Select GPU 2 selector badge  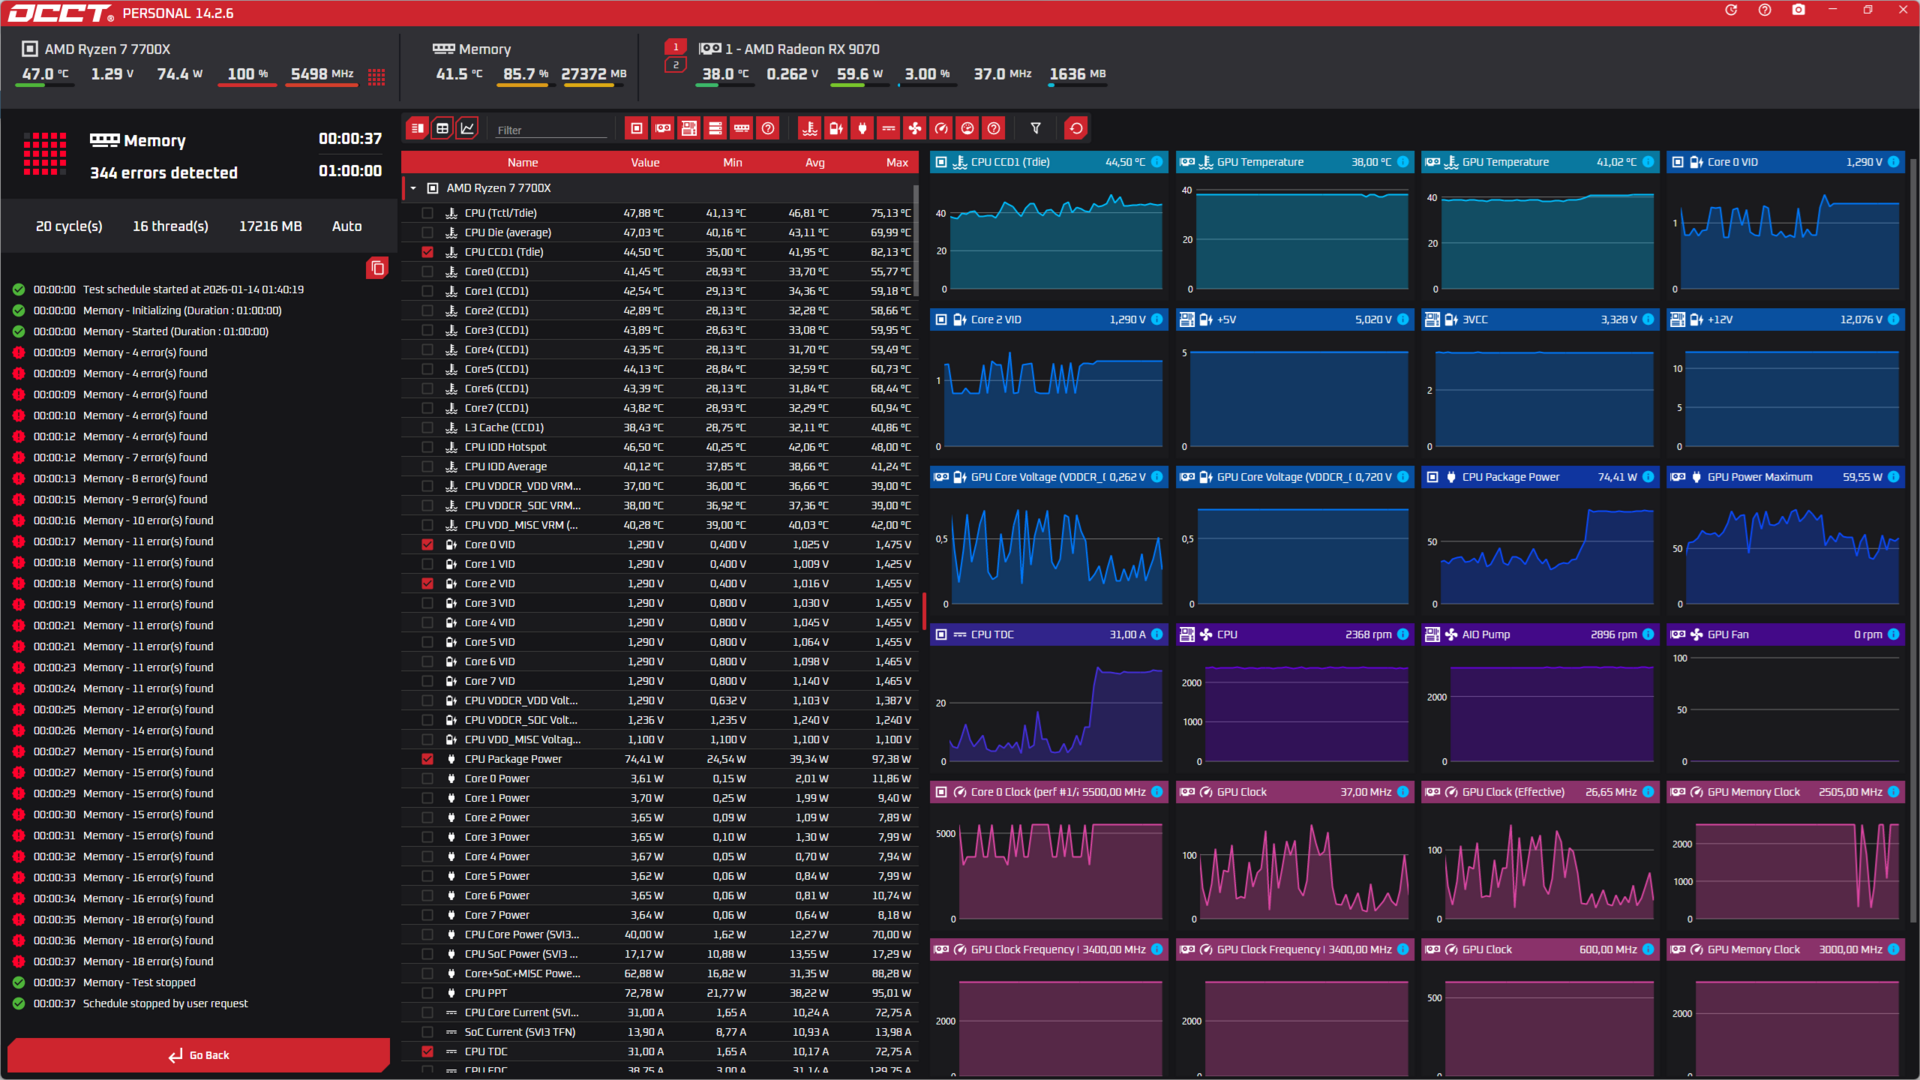pyautogui.click(x=675, y=66)
